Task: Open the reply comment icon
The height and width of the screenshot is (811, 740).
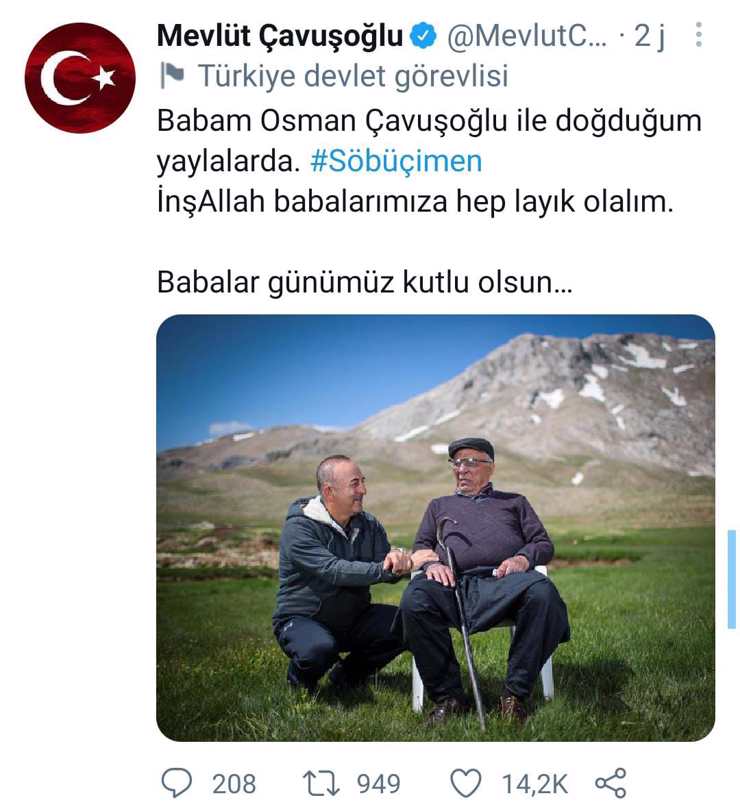Action: point(176,783)
